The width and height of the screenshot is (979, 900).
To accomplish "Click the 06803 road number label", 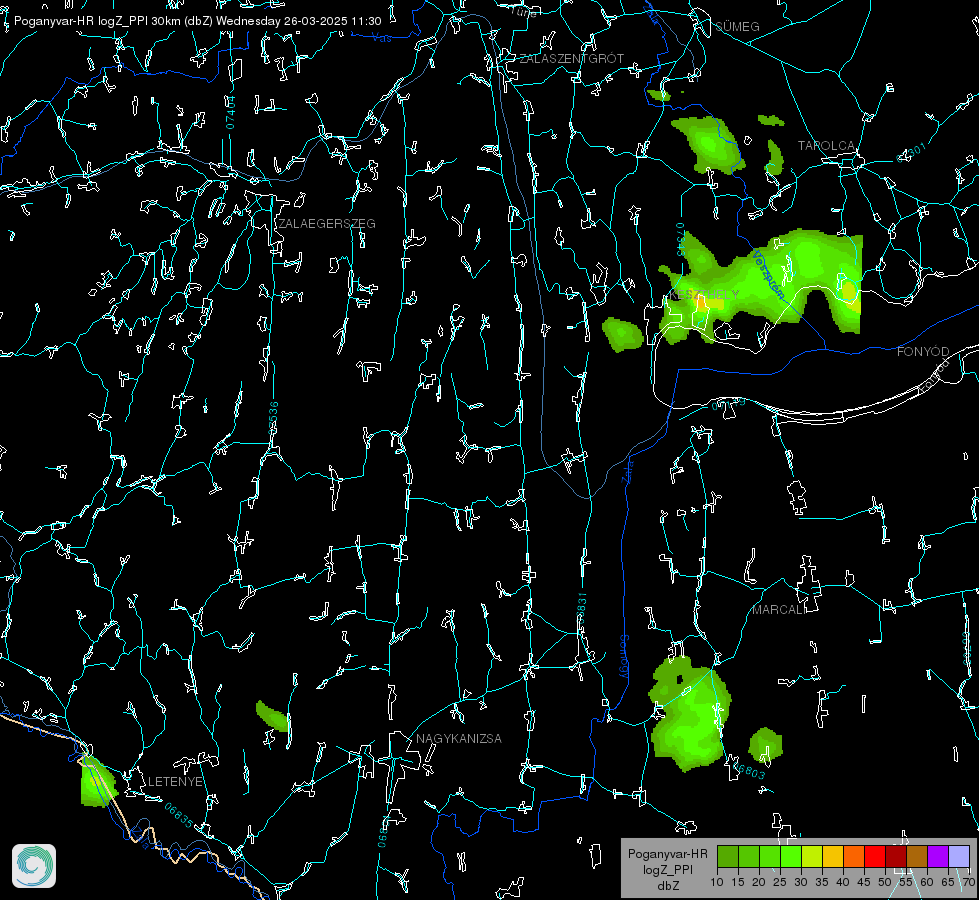I will (x=749, y=770).
